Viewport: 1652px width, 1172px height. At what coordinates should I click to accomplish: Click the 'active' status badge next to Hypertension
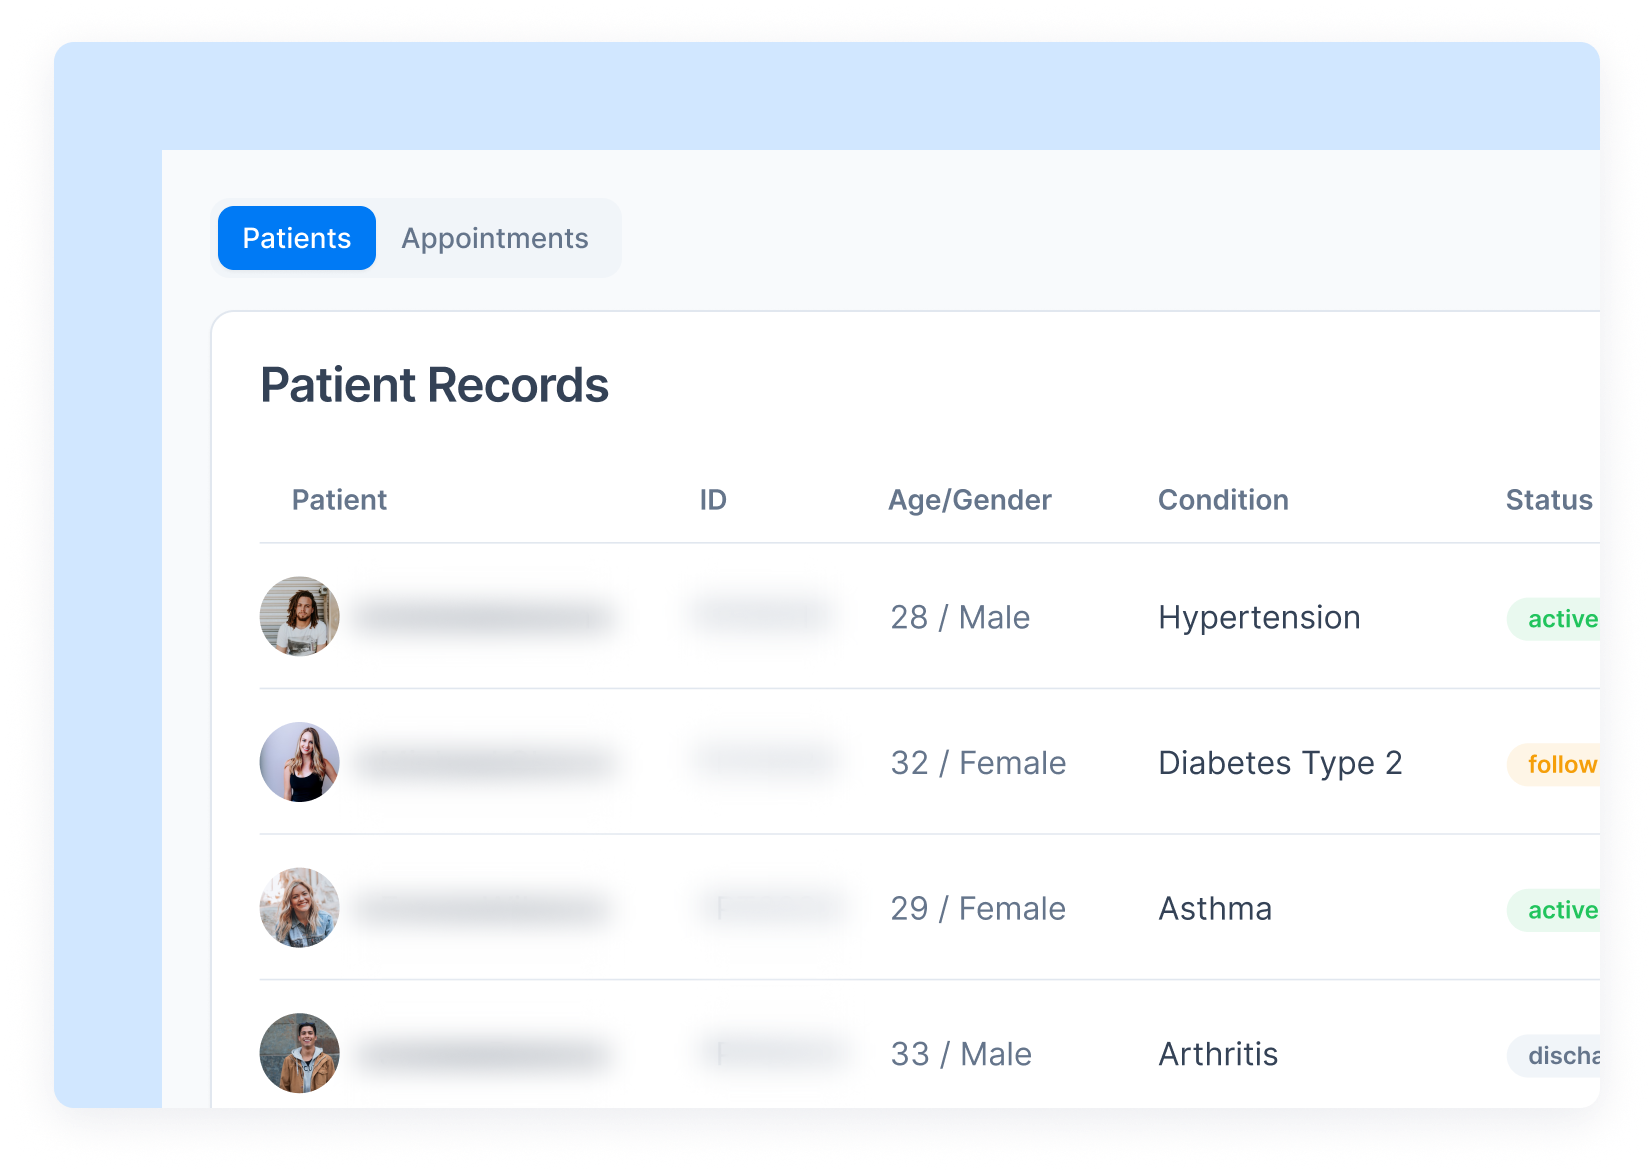click(x=1560, y=618)
